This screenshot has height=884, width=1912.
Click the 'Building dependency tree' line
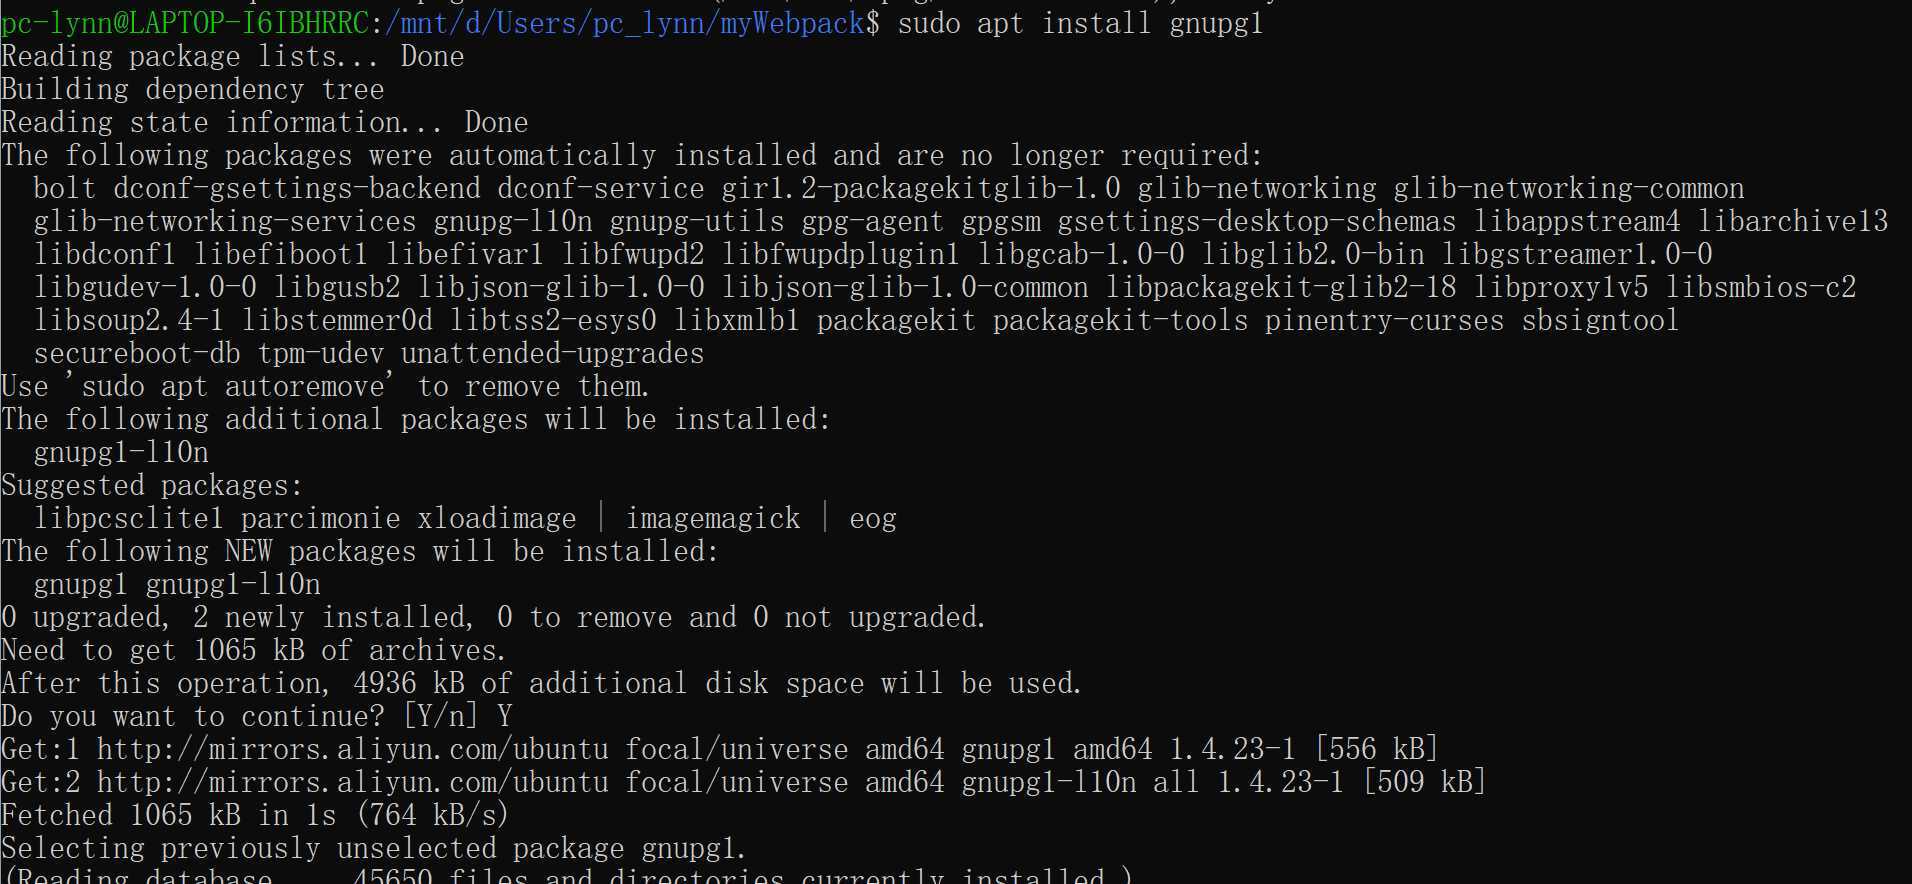click(x=192, y=89)
